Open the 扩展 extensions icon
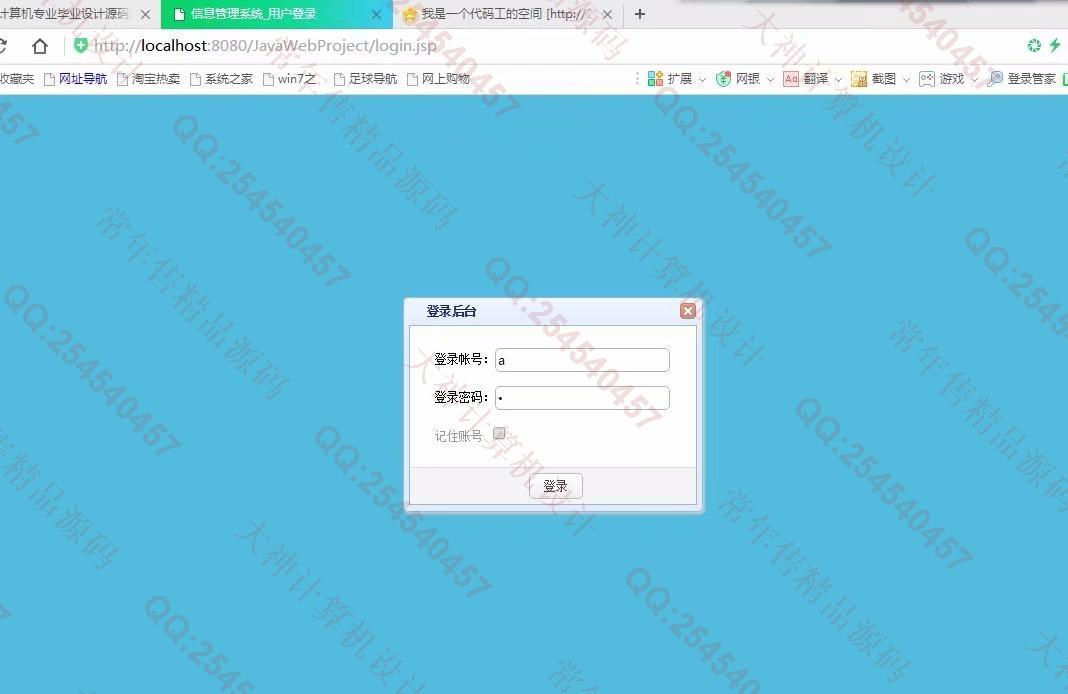This screenshot has width=1068, height=694. (655, 79)
